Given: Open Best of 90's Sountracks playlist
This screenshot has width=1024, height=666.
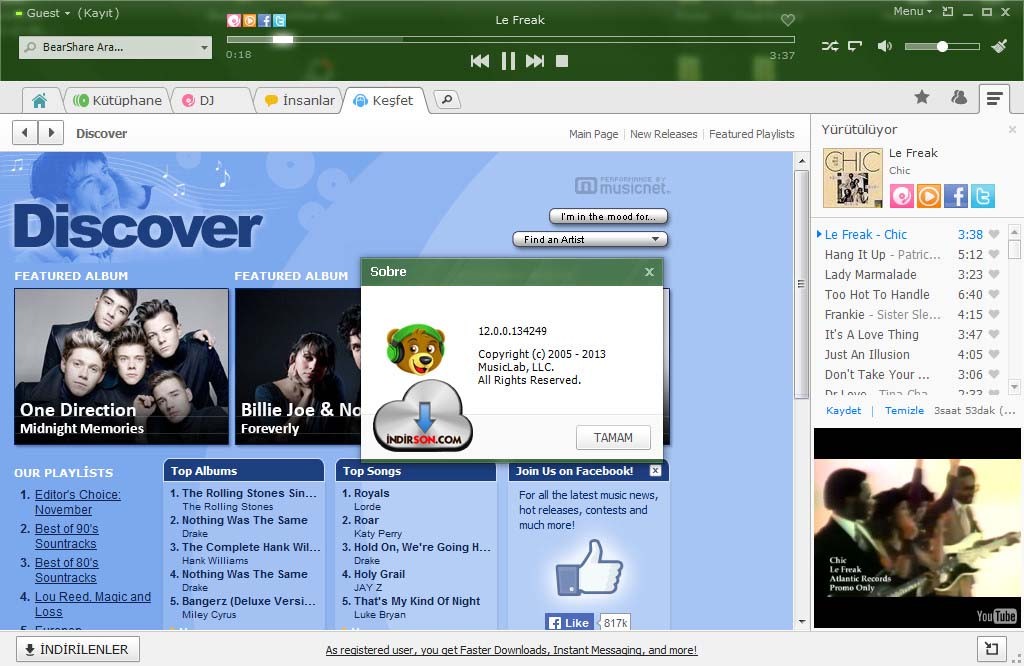Looking at the screenshot, I should (x=66, y=536).
